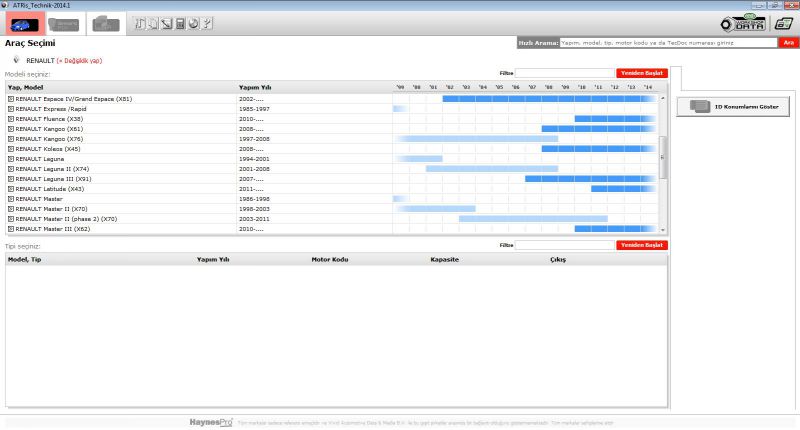Click the row icon beside RENAULT Master II (X70)
The image size is (800, 430).
pyautogui.click(x=11, y=209)
